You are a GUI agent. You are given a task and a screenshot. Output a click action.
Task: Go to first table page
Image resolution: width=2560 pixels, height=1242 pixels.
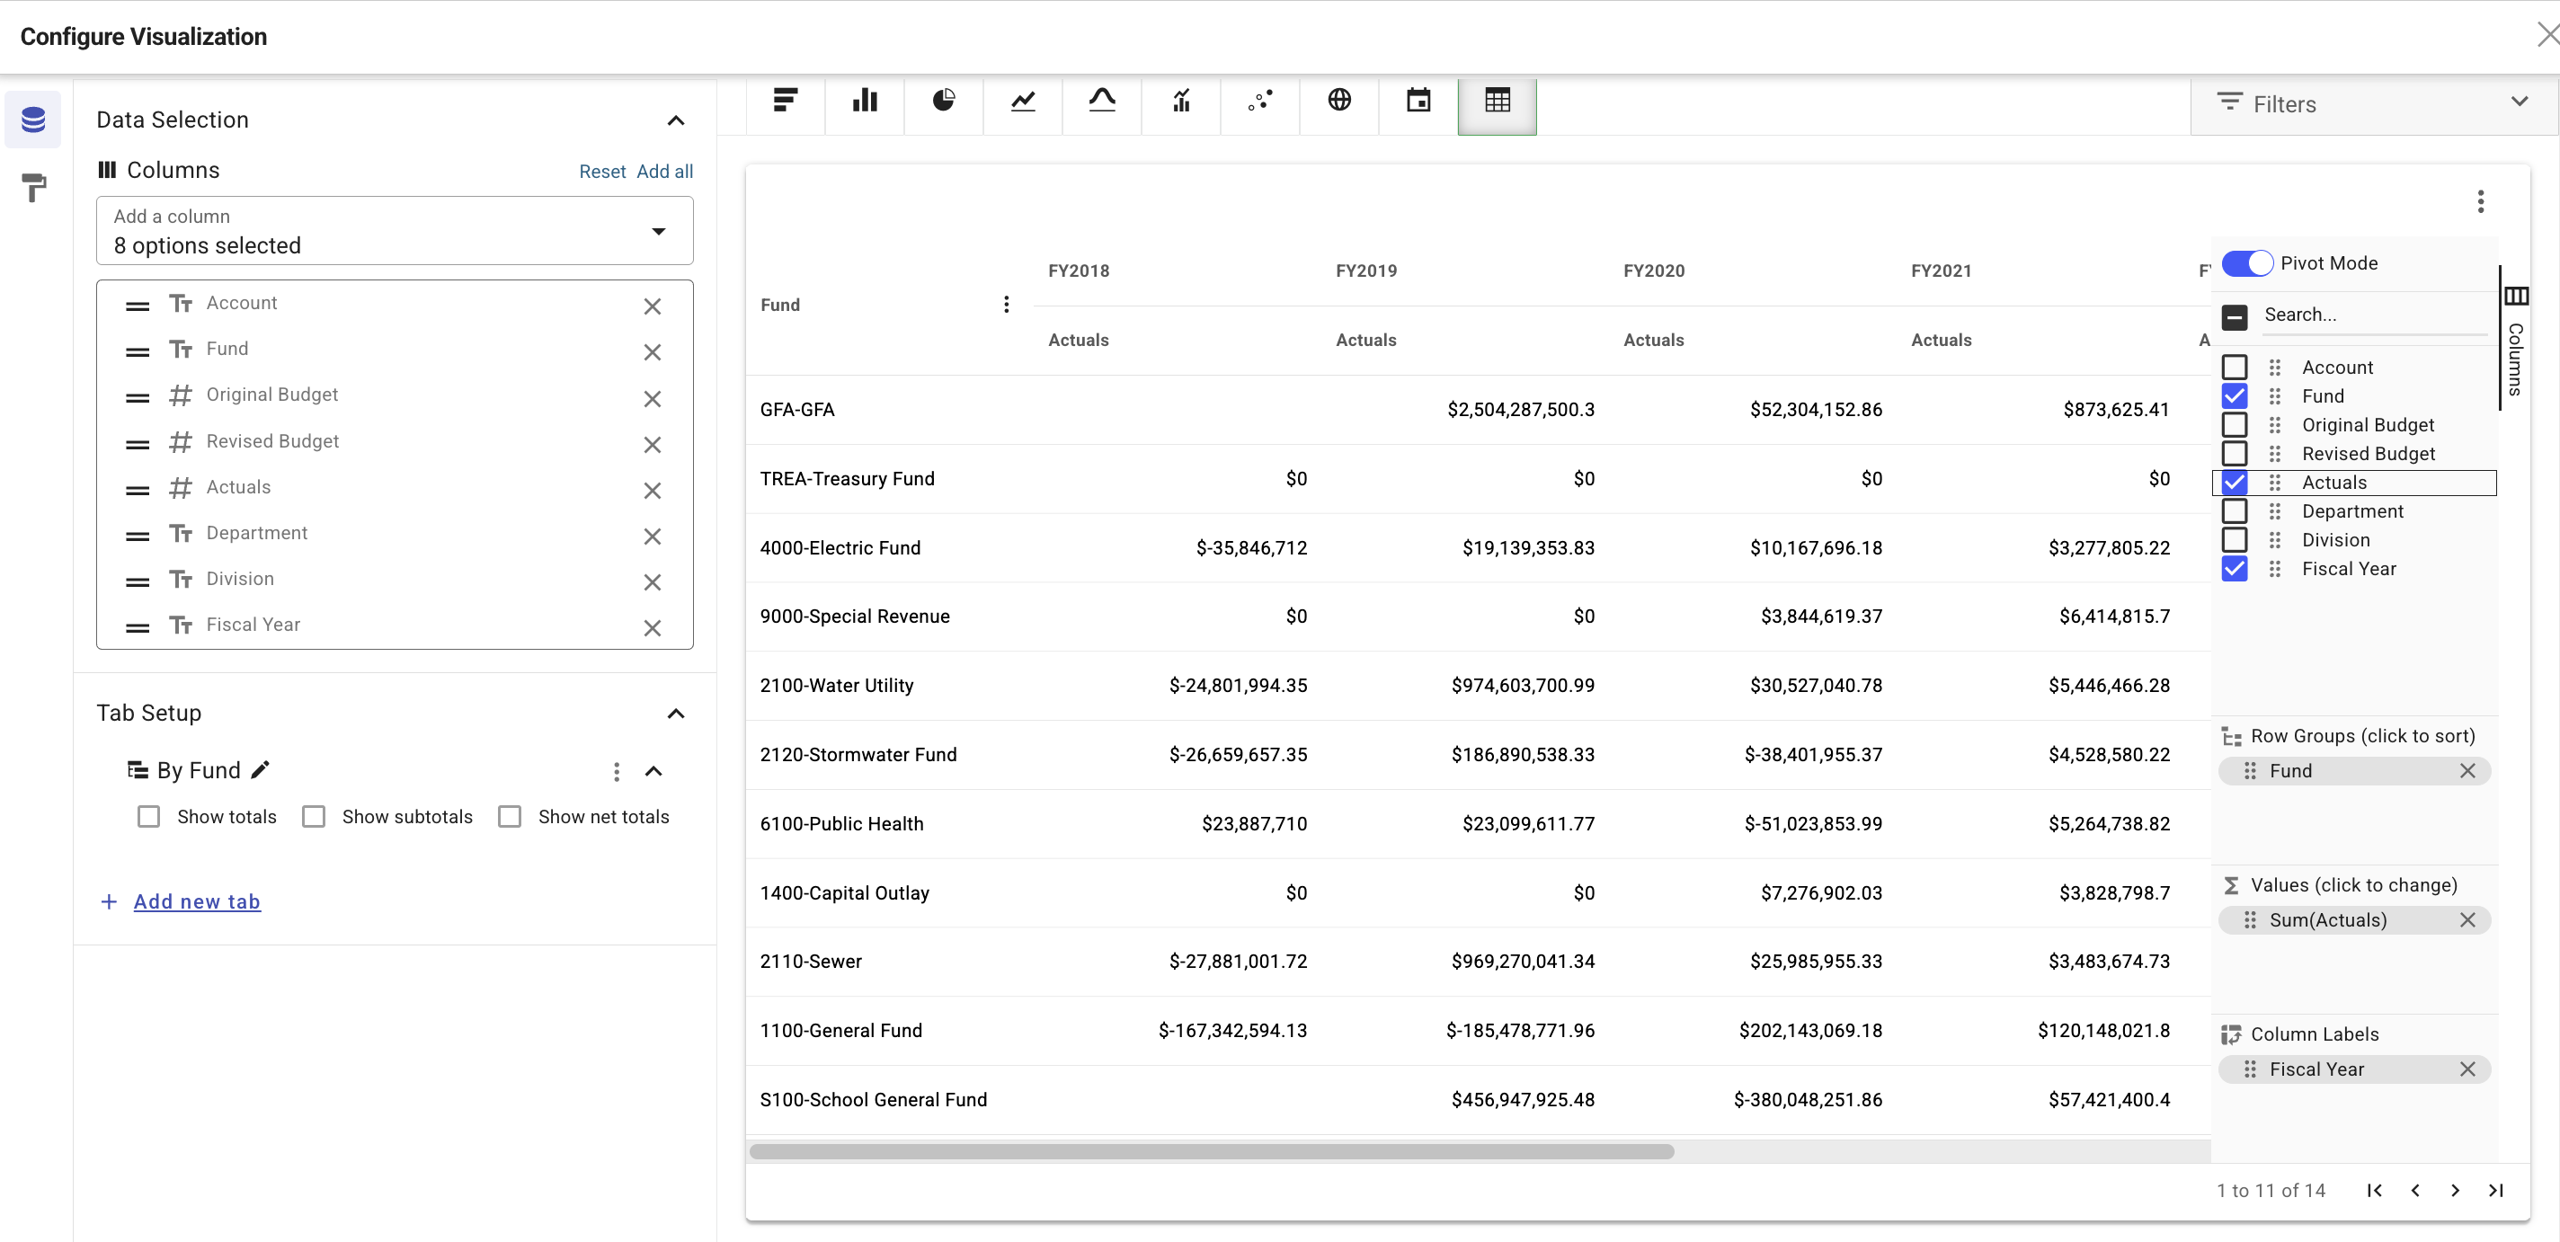(x=2374, y=1190)
